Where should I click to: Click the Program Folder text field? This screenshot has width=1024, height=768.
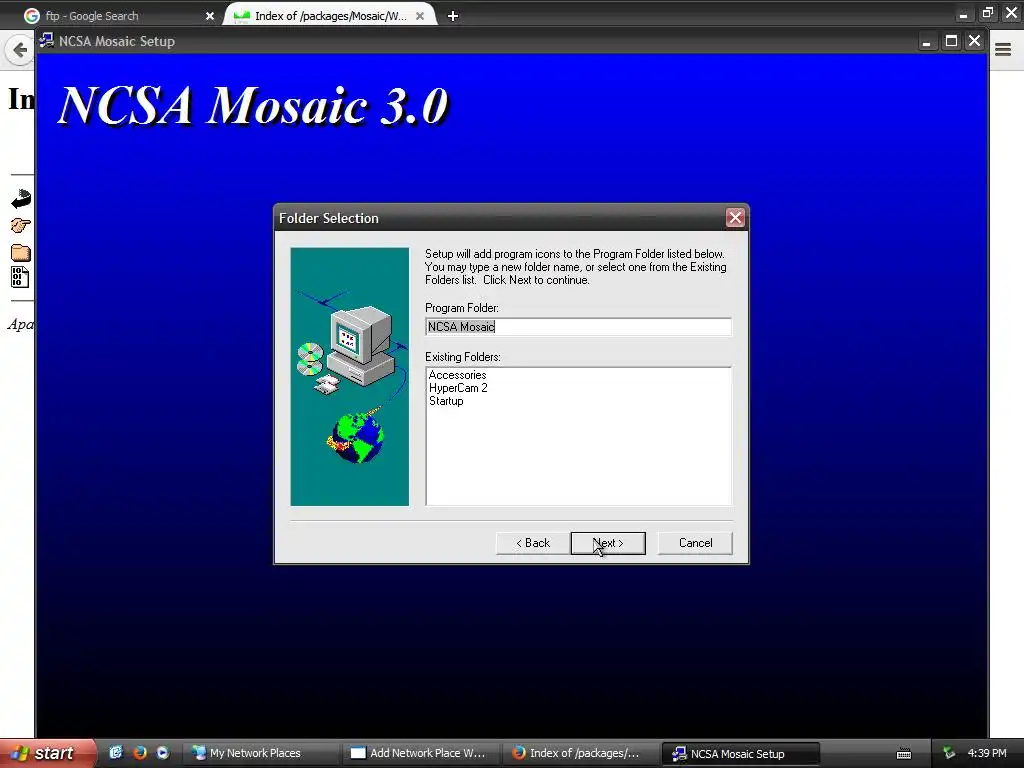click(578, 327)
